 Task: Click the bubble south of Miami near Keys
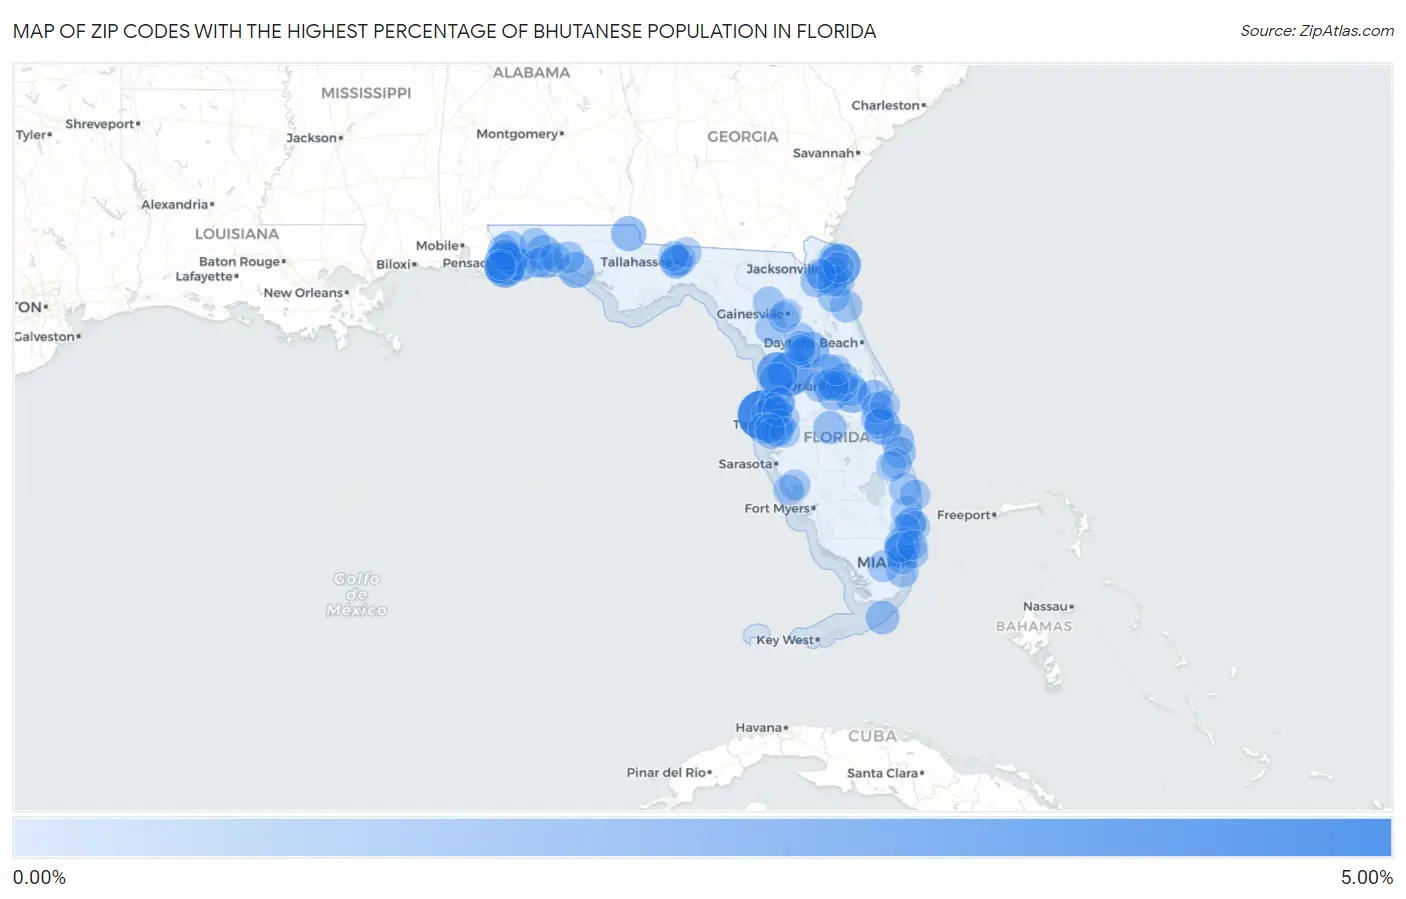[x=882, y=617]
